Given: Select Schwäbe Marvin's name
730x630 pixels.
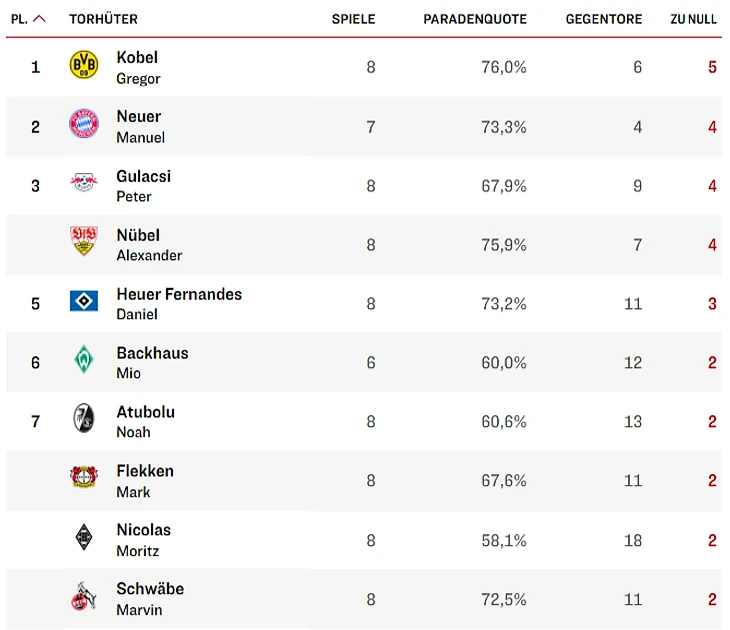Looking at the screenshot, I should (x=150, y=598).
